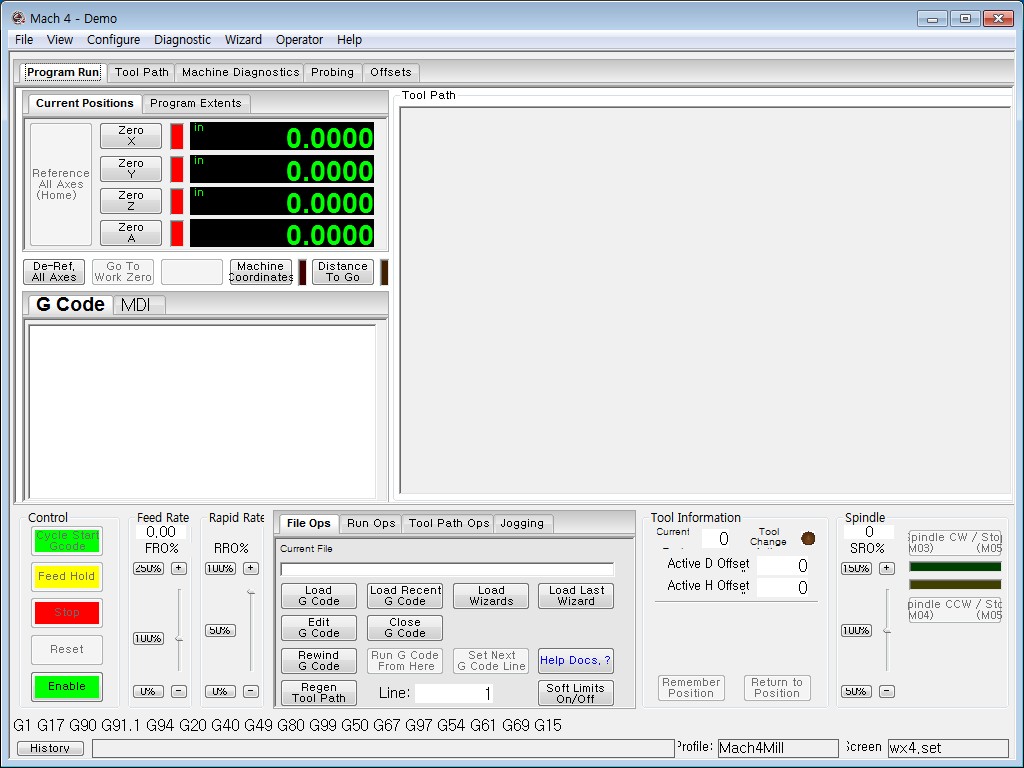This screenshot has width=1024, height=768.
Task: Click the yellow Feed Hold button
Action: tap(67, 577)
